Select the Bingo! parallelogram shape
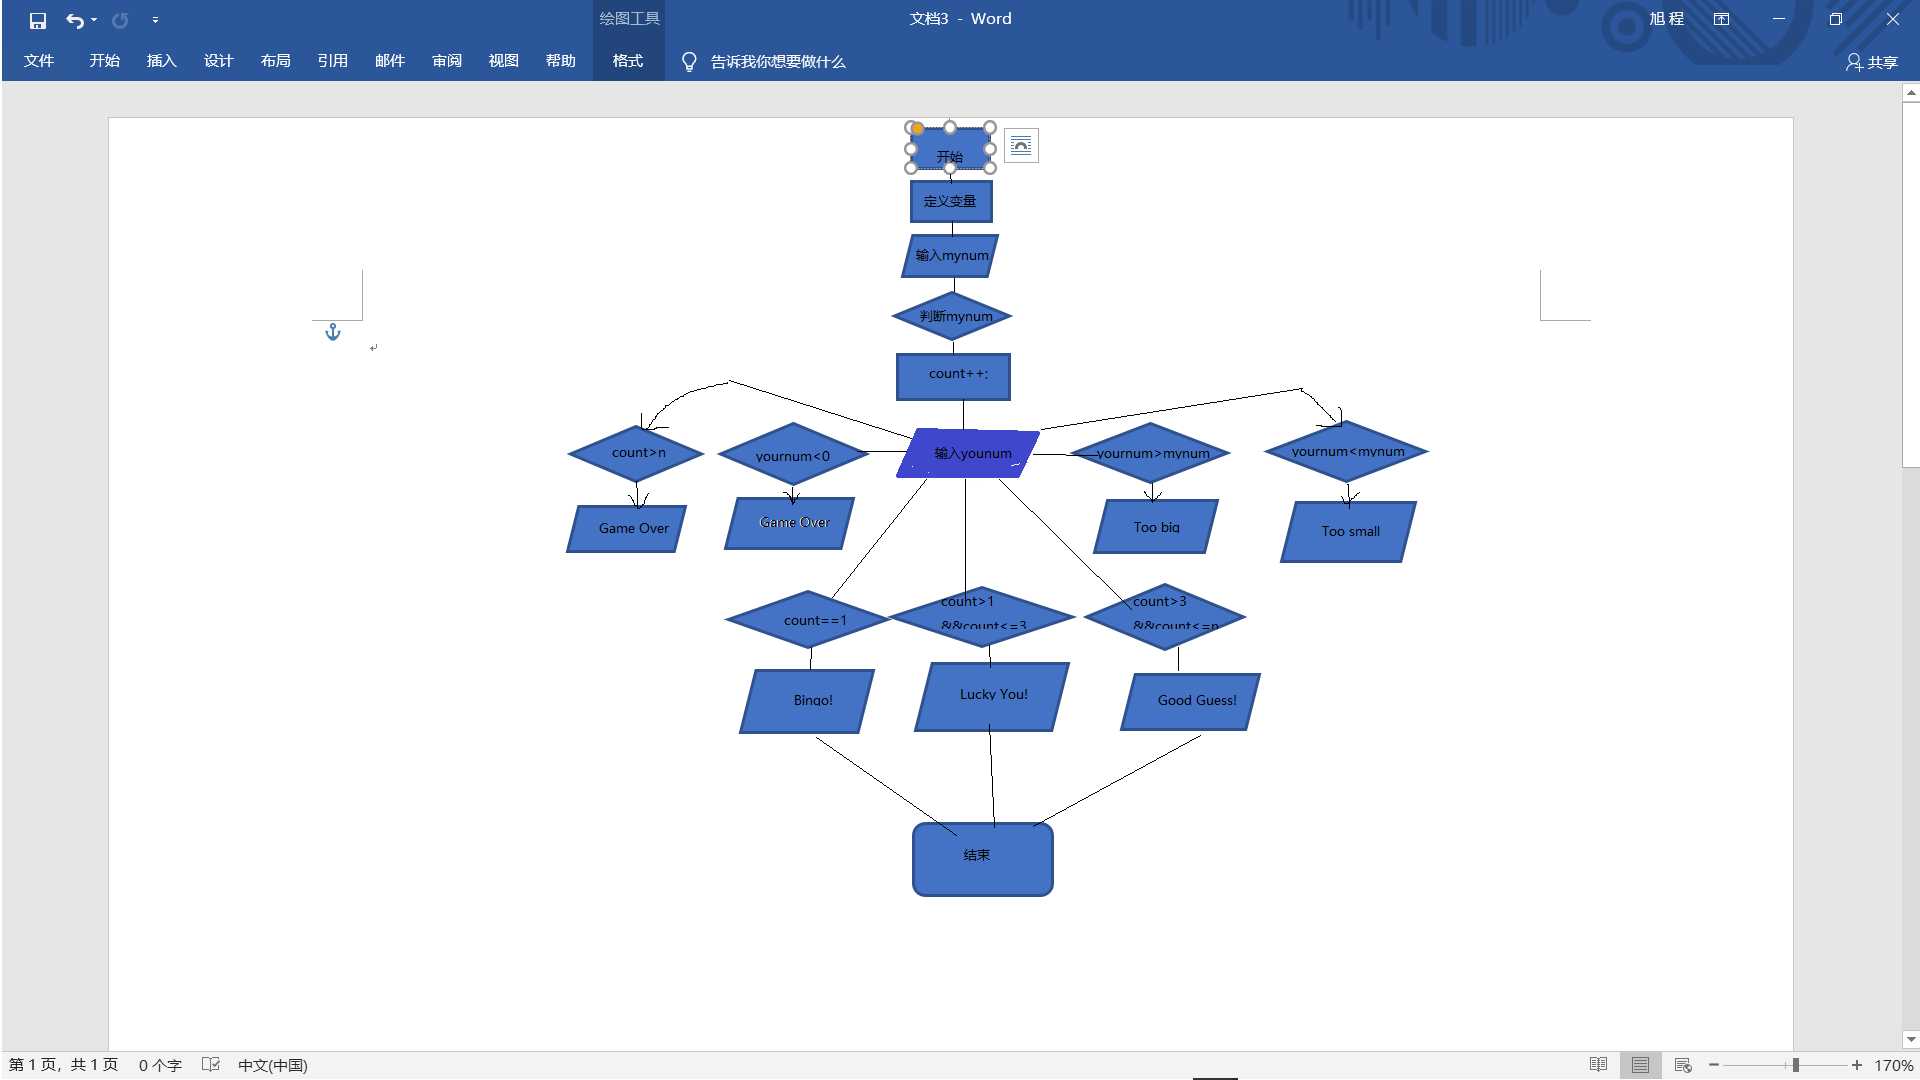 click(x=807, y=701)
